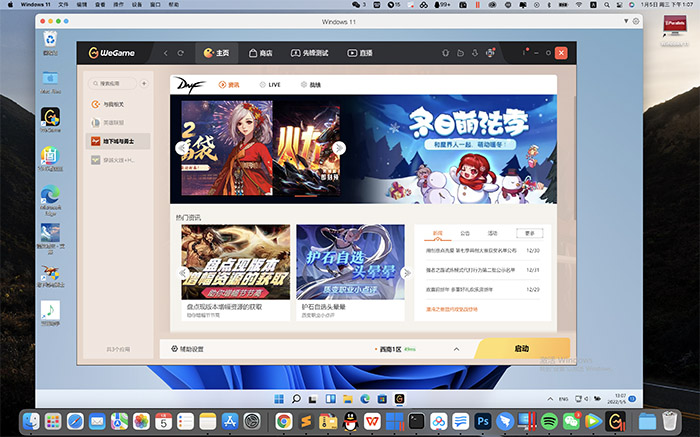
Task: Open the news item dated 12/30
Action: 483,251
